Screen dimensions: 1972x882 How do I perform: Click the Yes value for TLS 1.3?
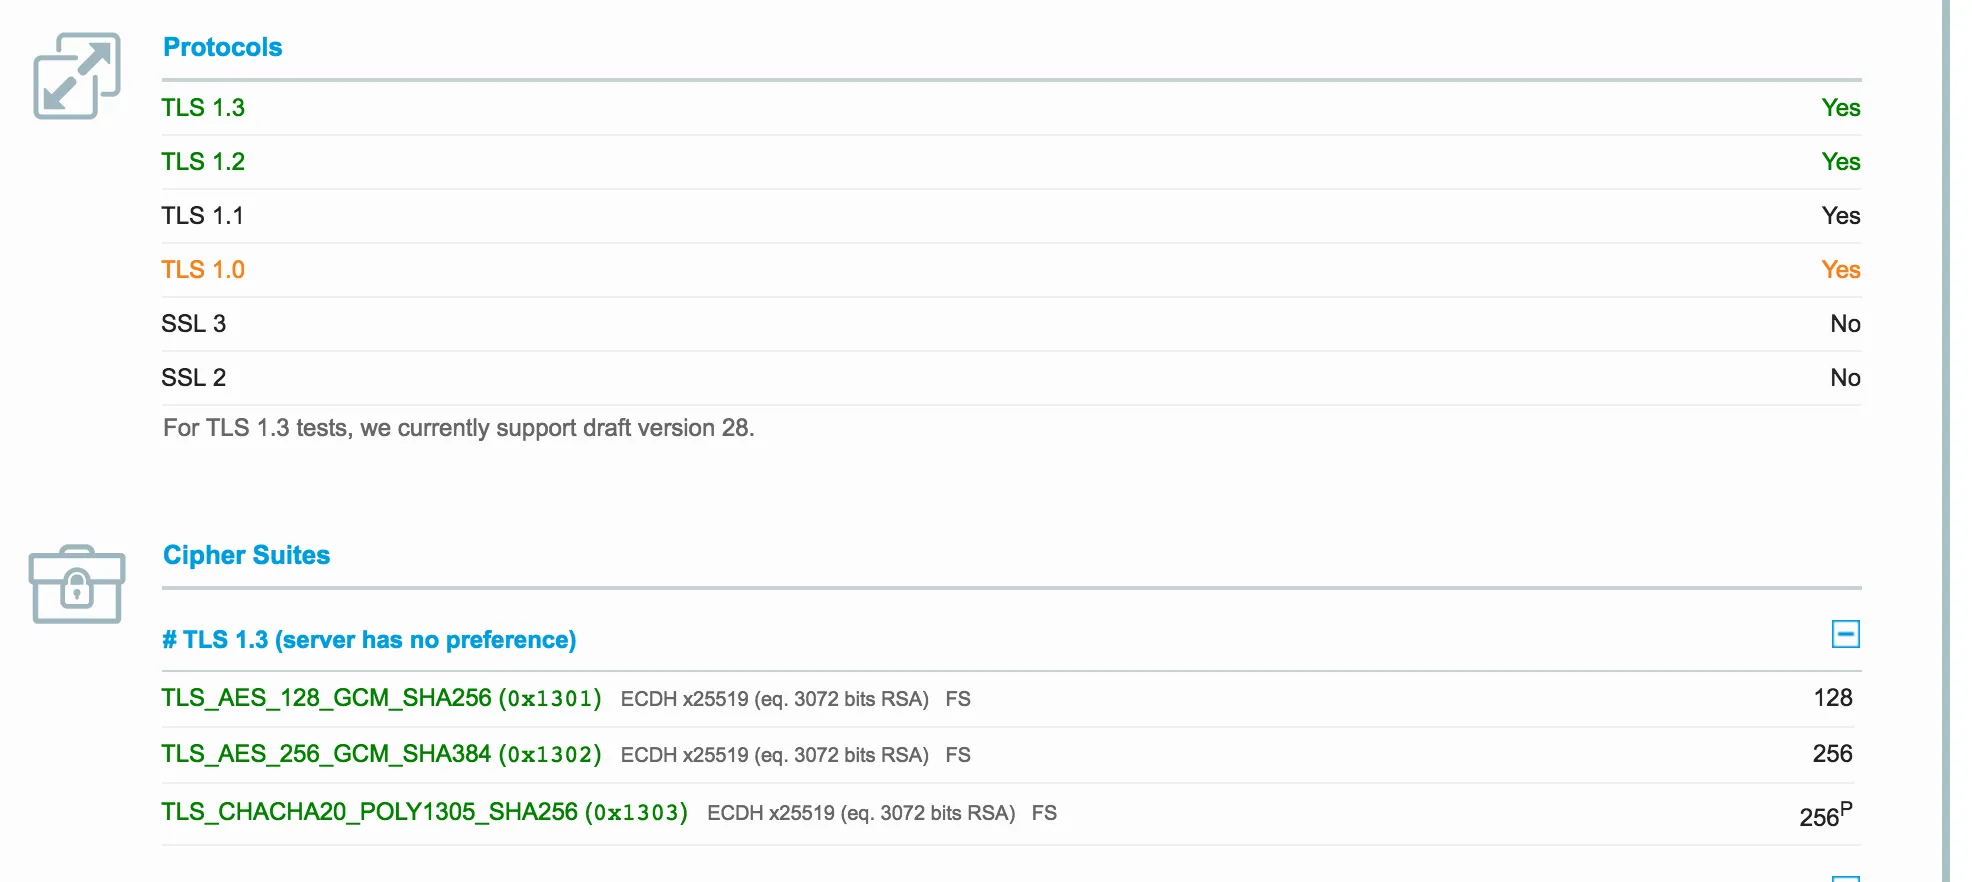point(1840,108)
